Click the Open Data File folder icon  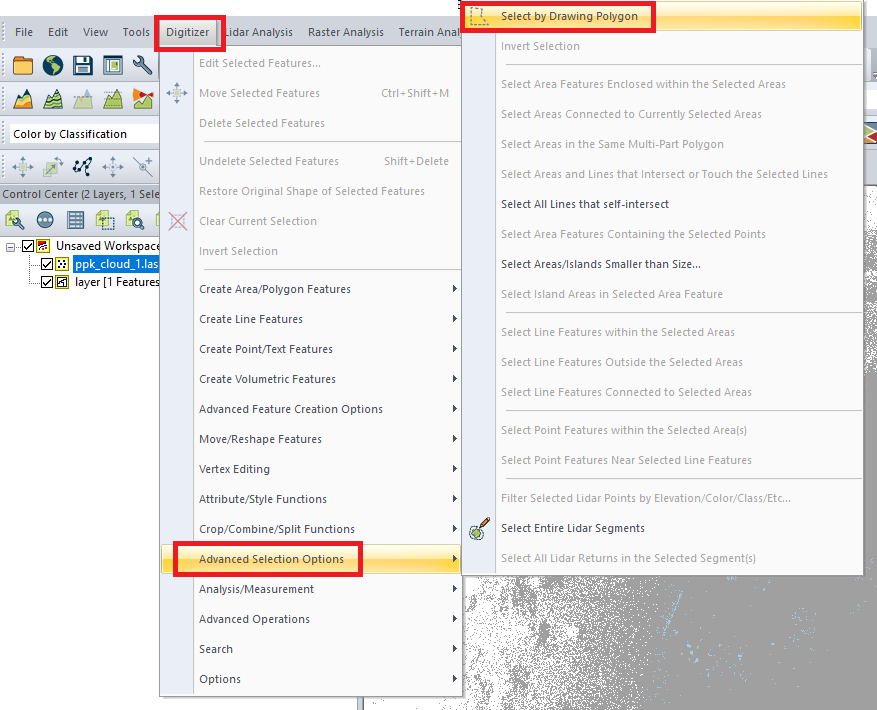pos(22,67)
